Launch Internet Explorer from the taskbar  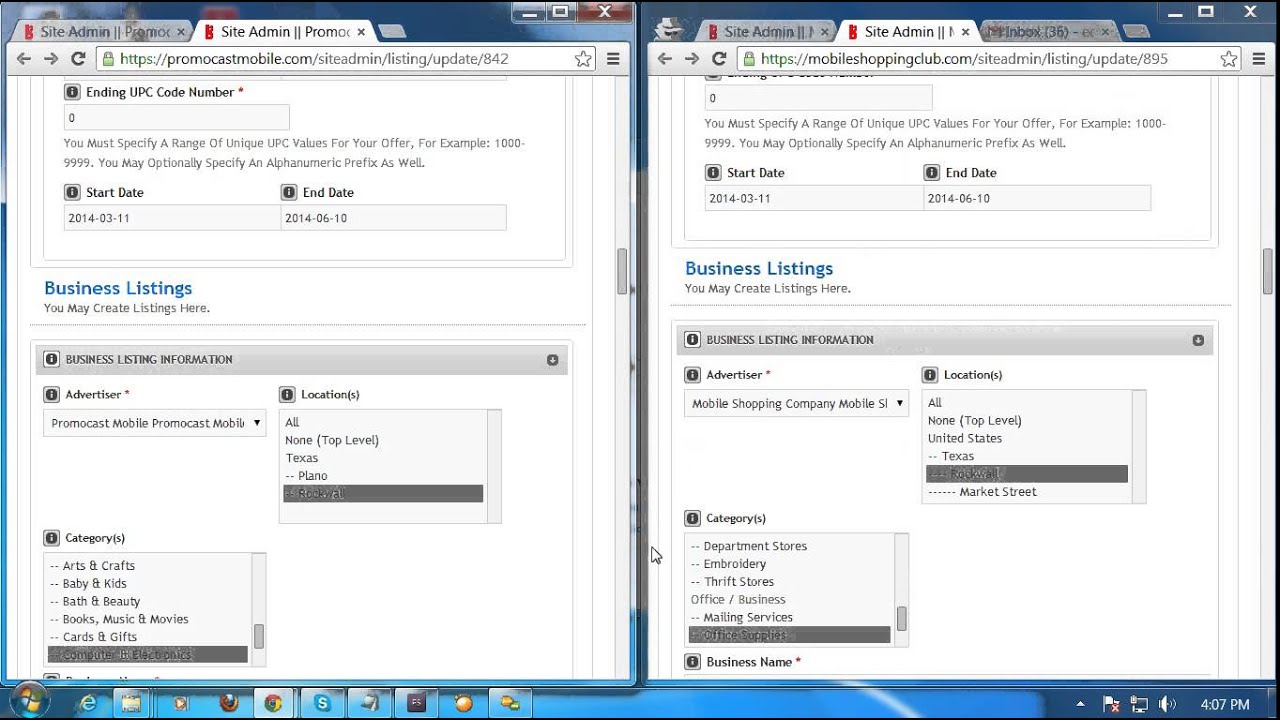[88, 703]
